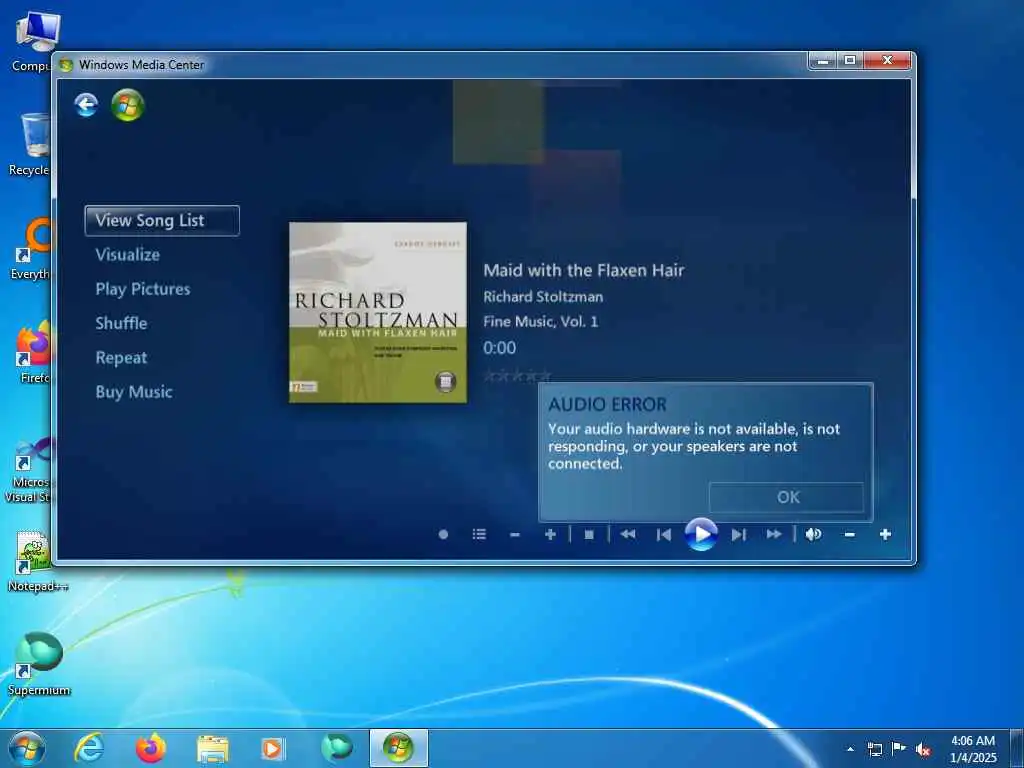This screenshot has width=1024, height=768.
Task: Click the muted speaker tray icon
Action: [923, 750]
